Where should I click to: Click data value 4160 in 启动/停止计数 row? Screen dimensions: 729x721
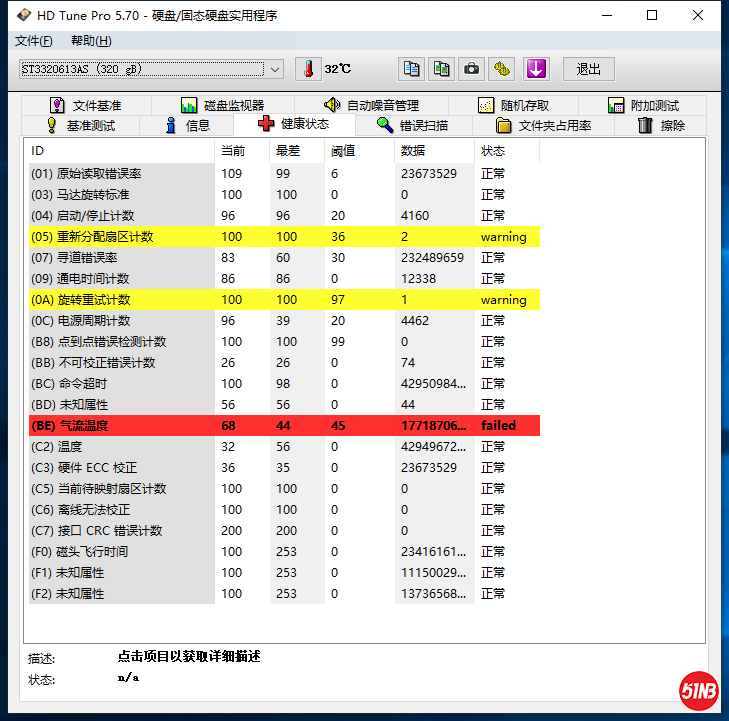click(x=415, y=216)
